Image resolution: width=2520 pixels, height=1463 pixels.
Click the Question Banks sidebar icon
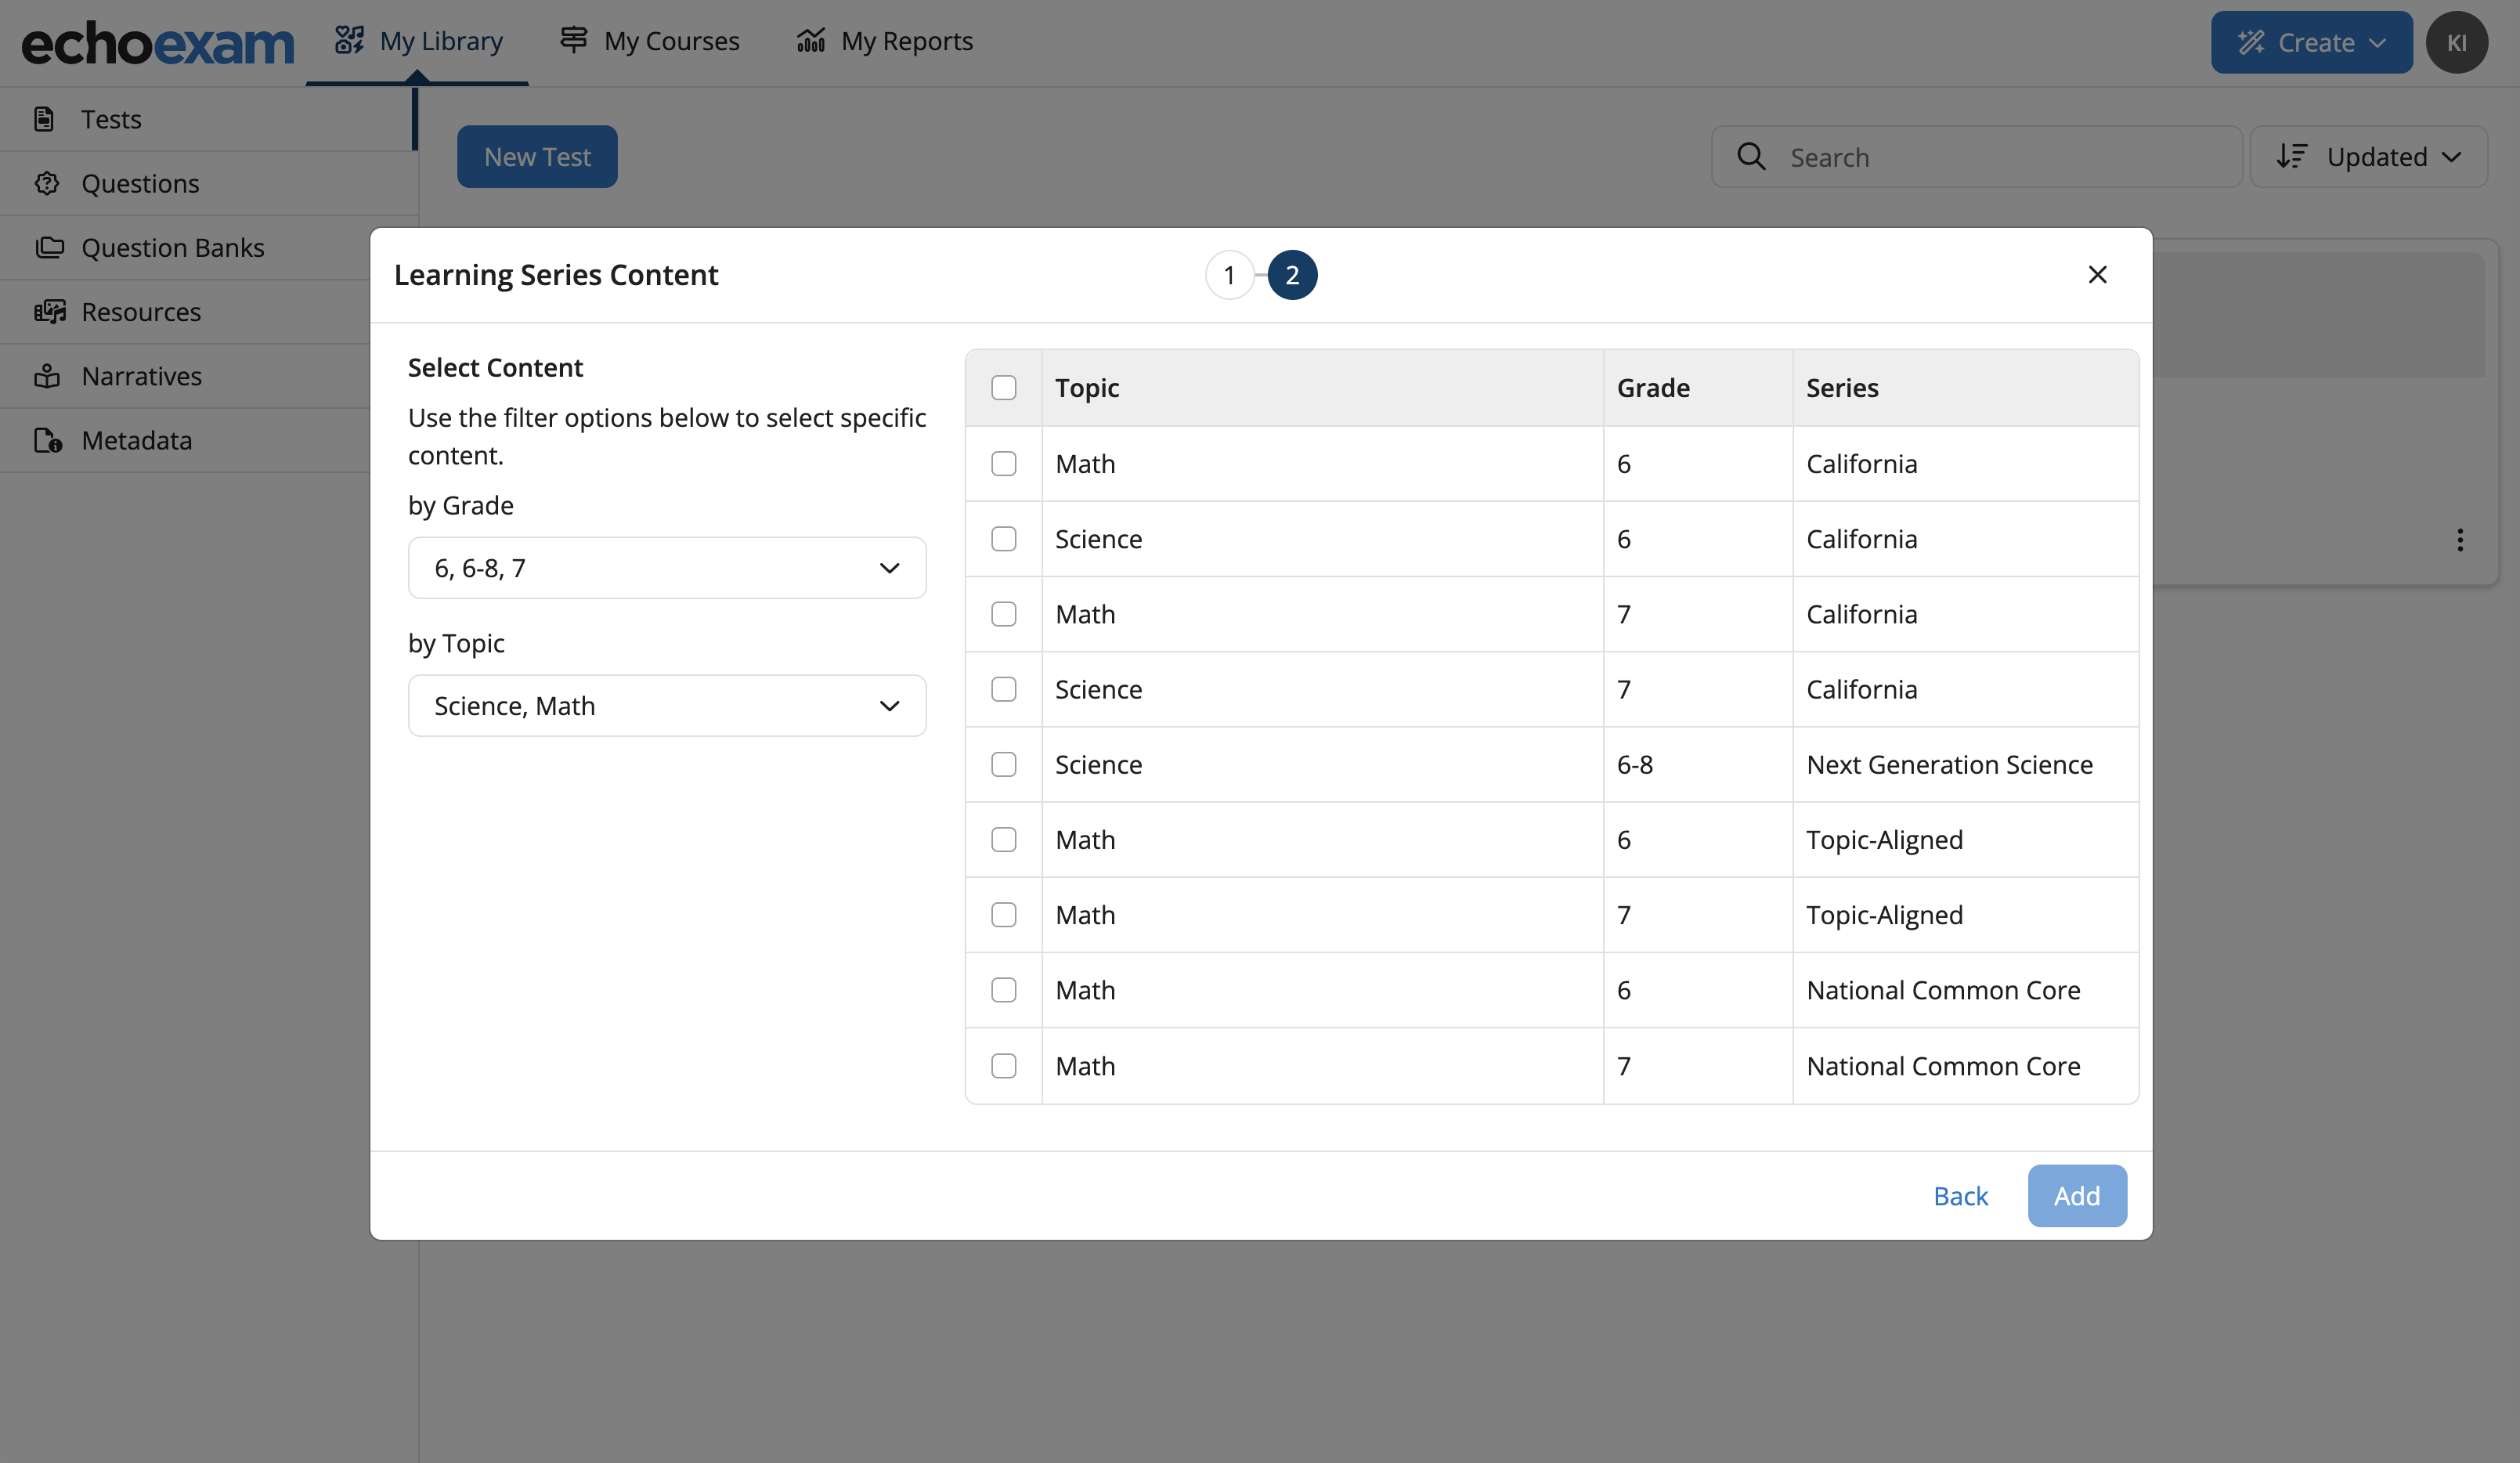(x=49, y=247)
